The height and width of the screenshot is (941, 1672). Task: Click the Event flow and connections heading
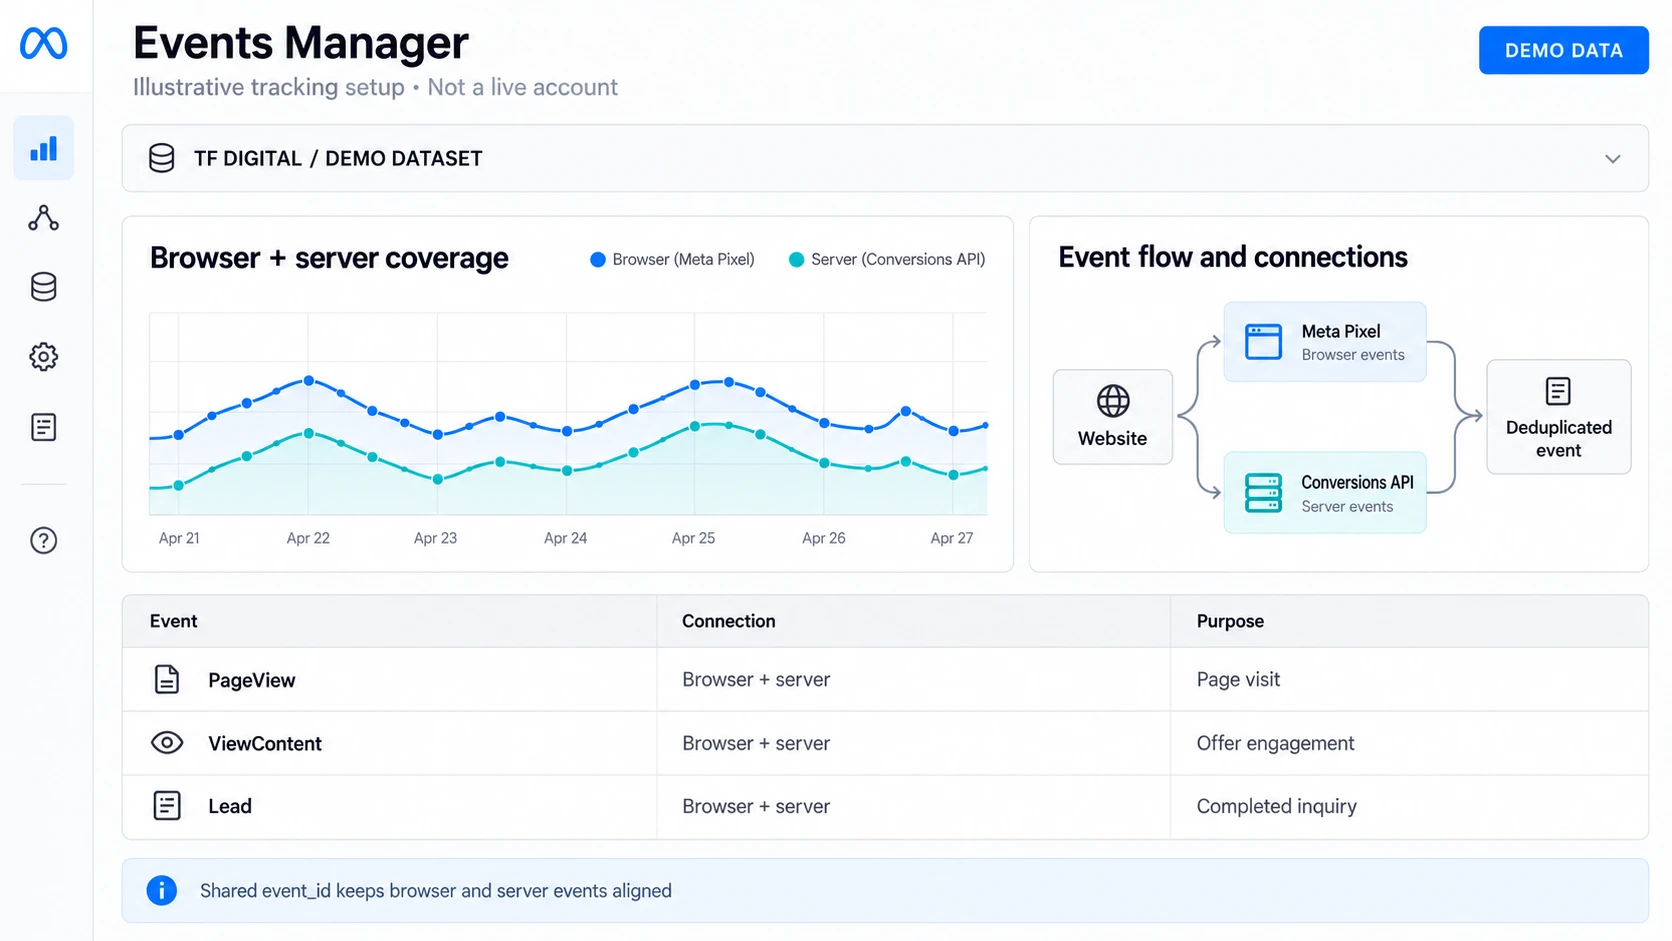[1233, 257]
